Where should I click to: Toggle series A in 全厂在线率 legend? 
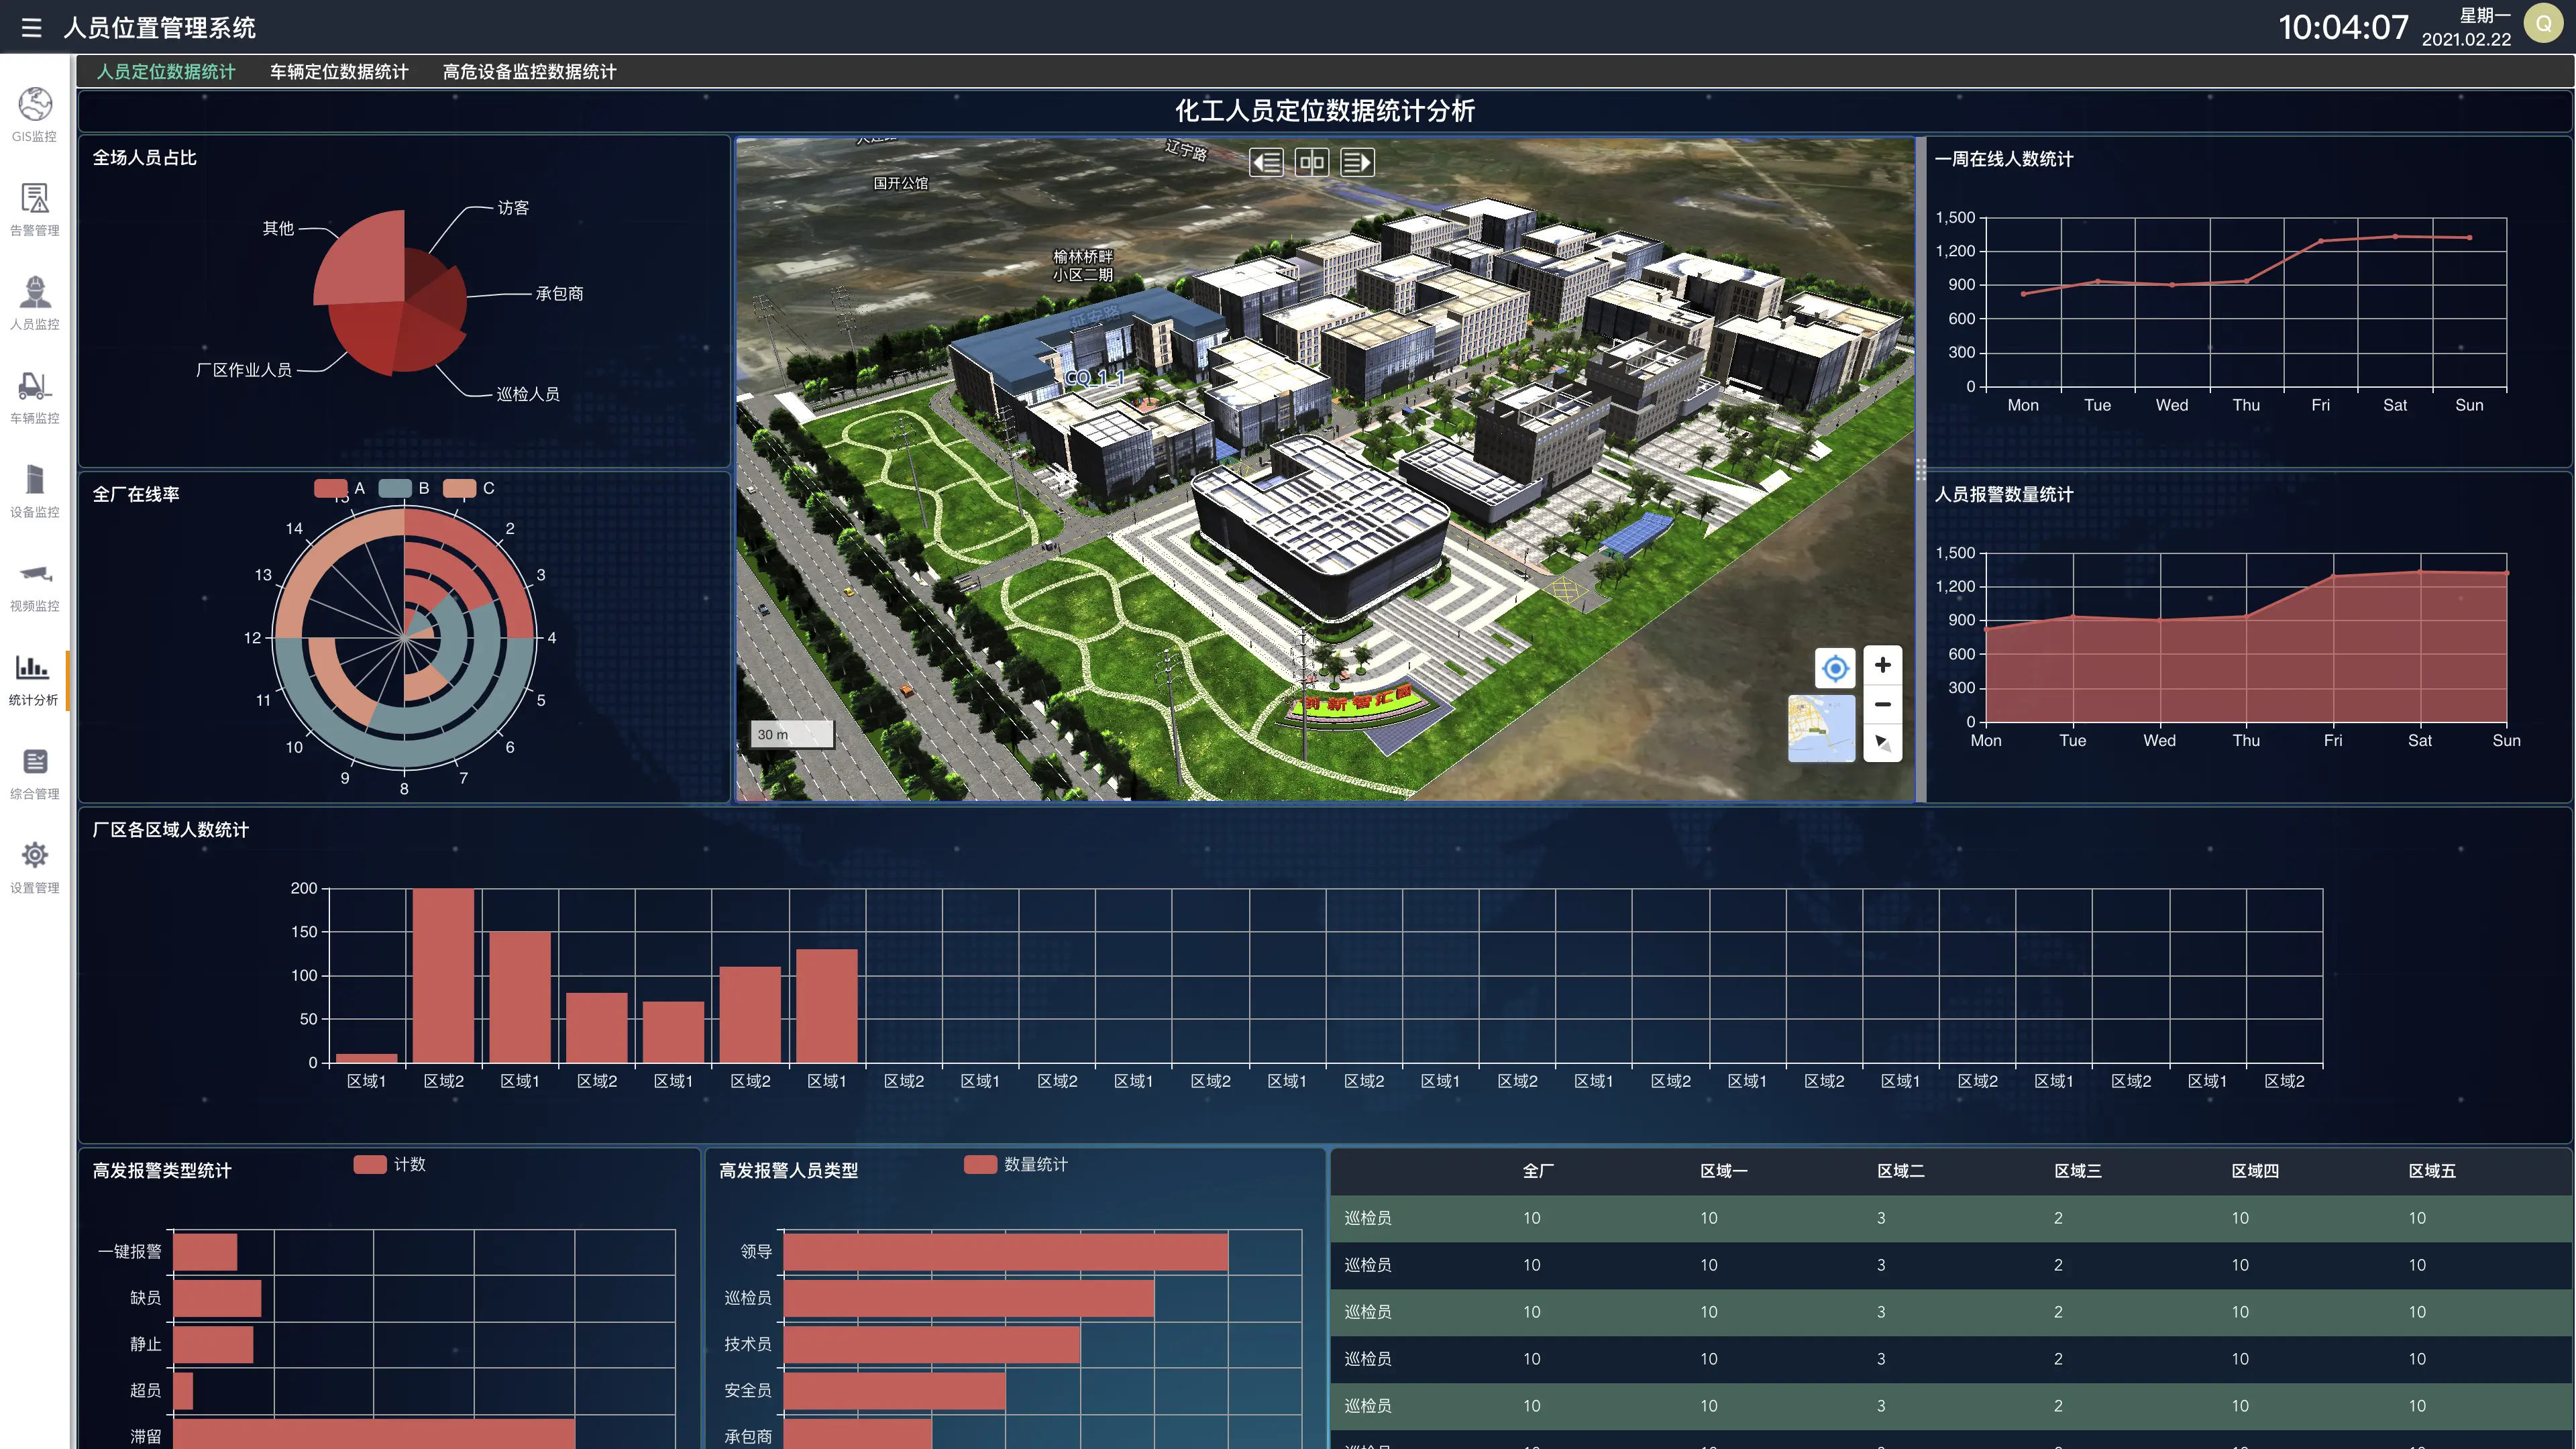coord(340,488)
